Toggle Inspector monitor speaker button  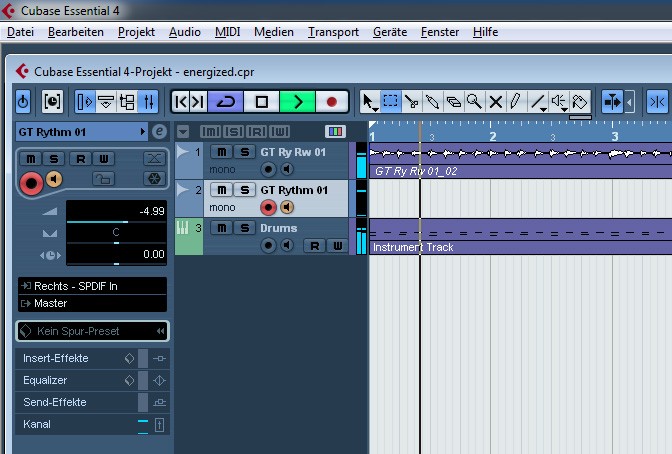pyautogui.click(x=54, y=179)
